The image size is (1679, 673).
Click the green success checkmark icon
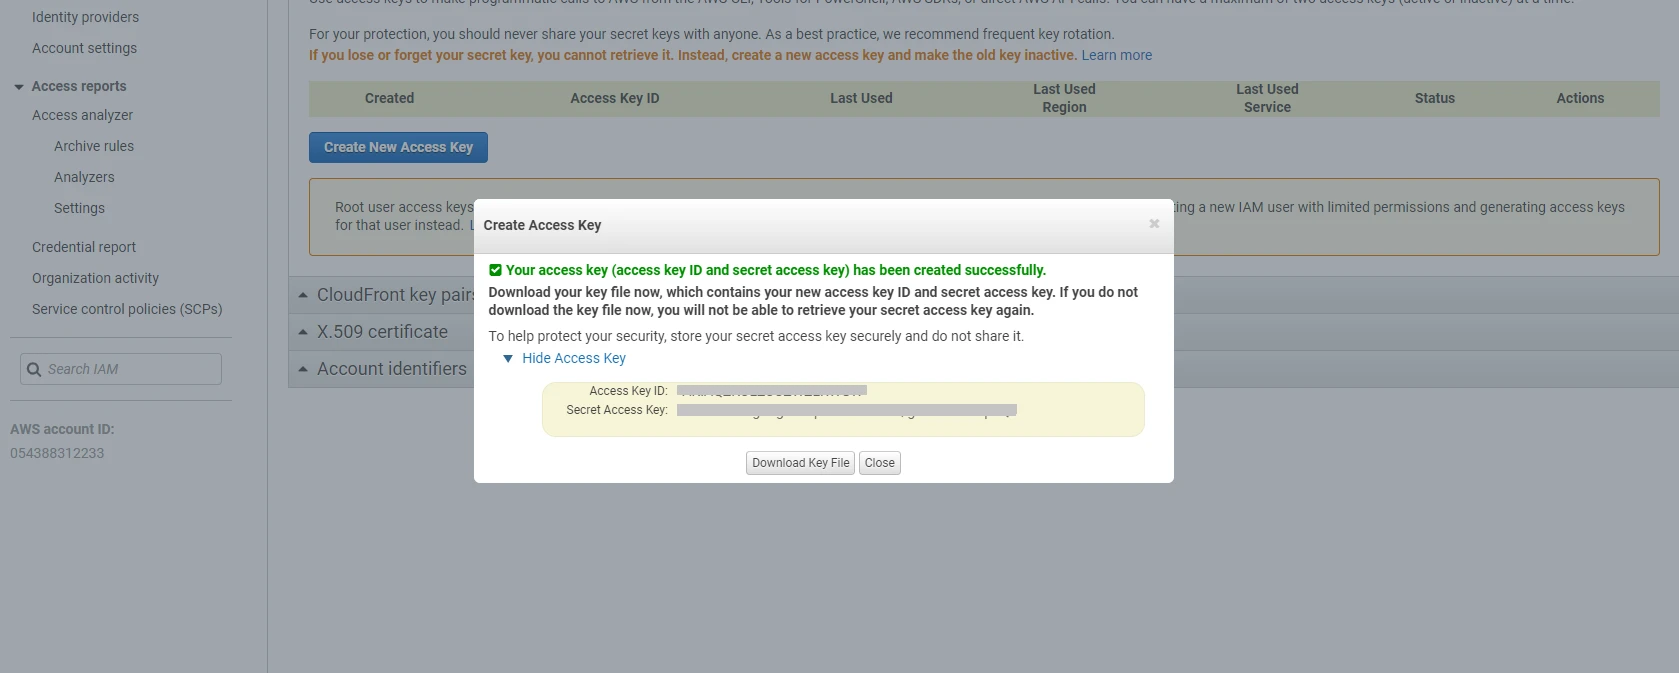click(x=495, y=270)
